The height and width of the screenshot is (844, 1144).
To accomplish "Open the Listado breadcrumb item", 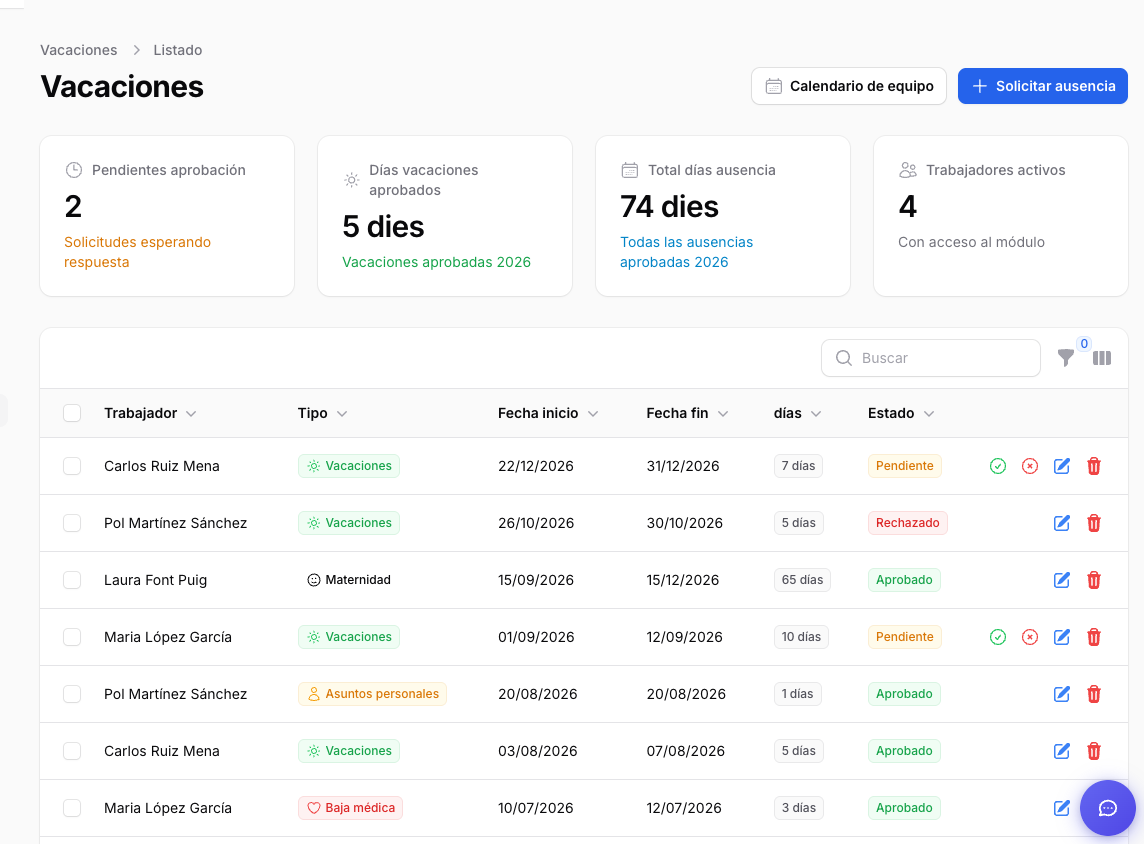I will pyautogui.click(x=177, y=50).
